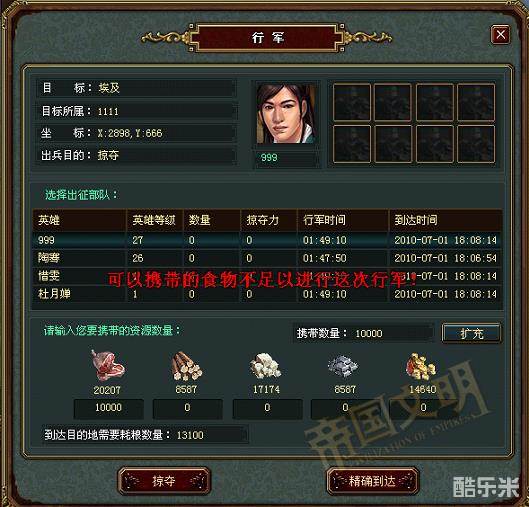Click the wood logs resource icon
529x507 pixels.
pyautogui.click(x=187, y=366)
